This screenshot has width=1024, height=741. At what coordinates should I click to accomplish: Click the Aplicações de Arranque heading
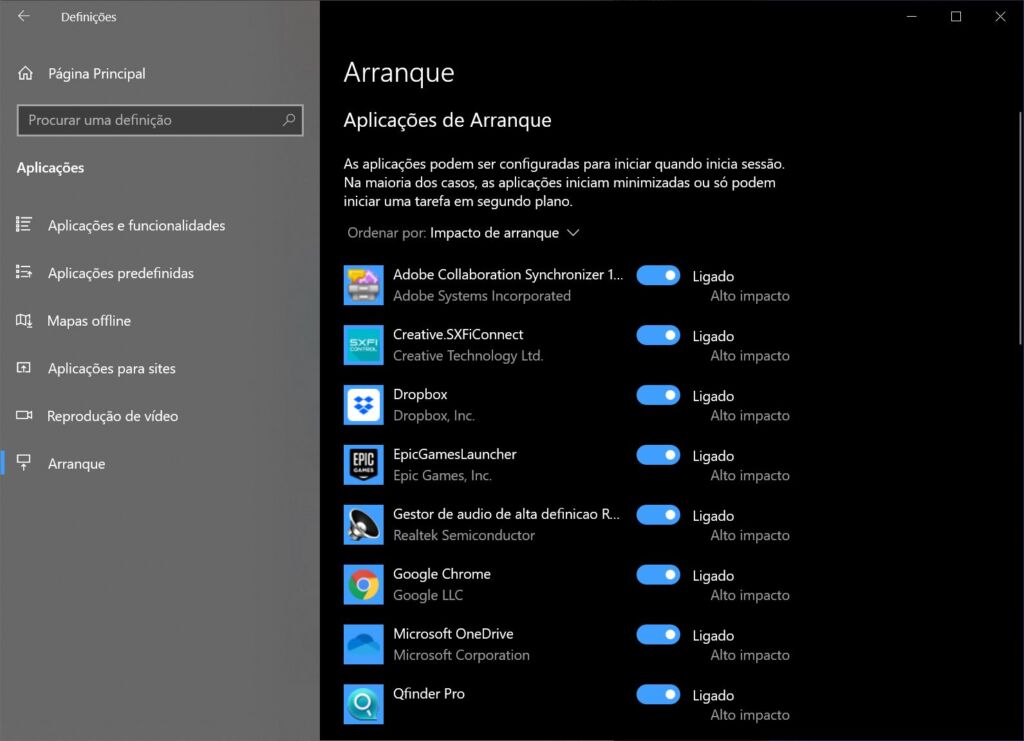tap(447, 120)
